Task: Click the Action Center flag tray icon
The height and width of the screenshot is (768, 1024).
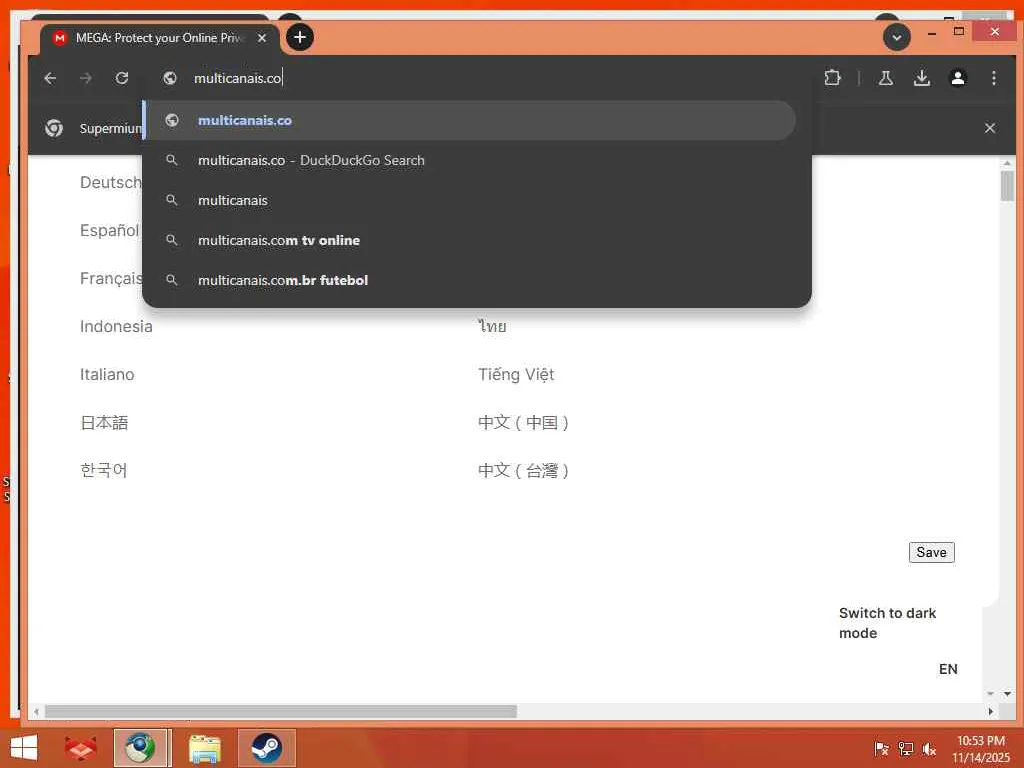Action: pos(882,749)
